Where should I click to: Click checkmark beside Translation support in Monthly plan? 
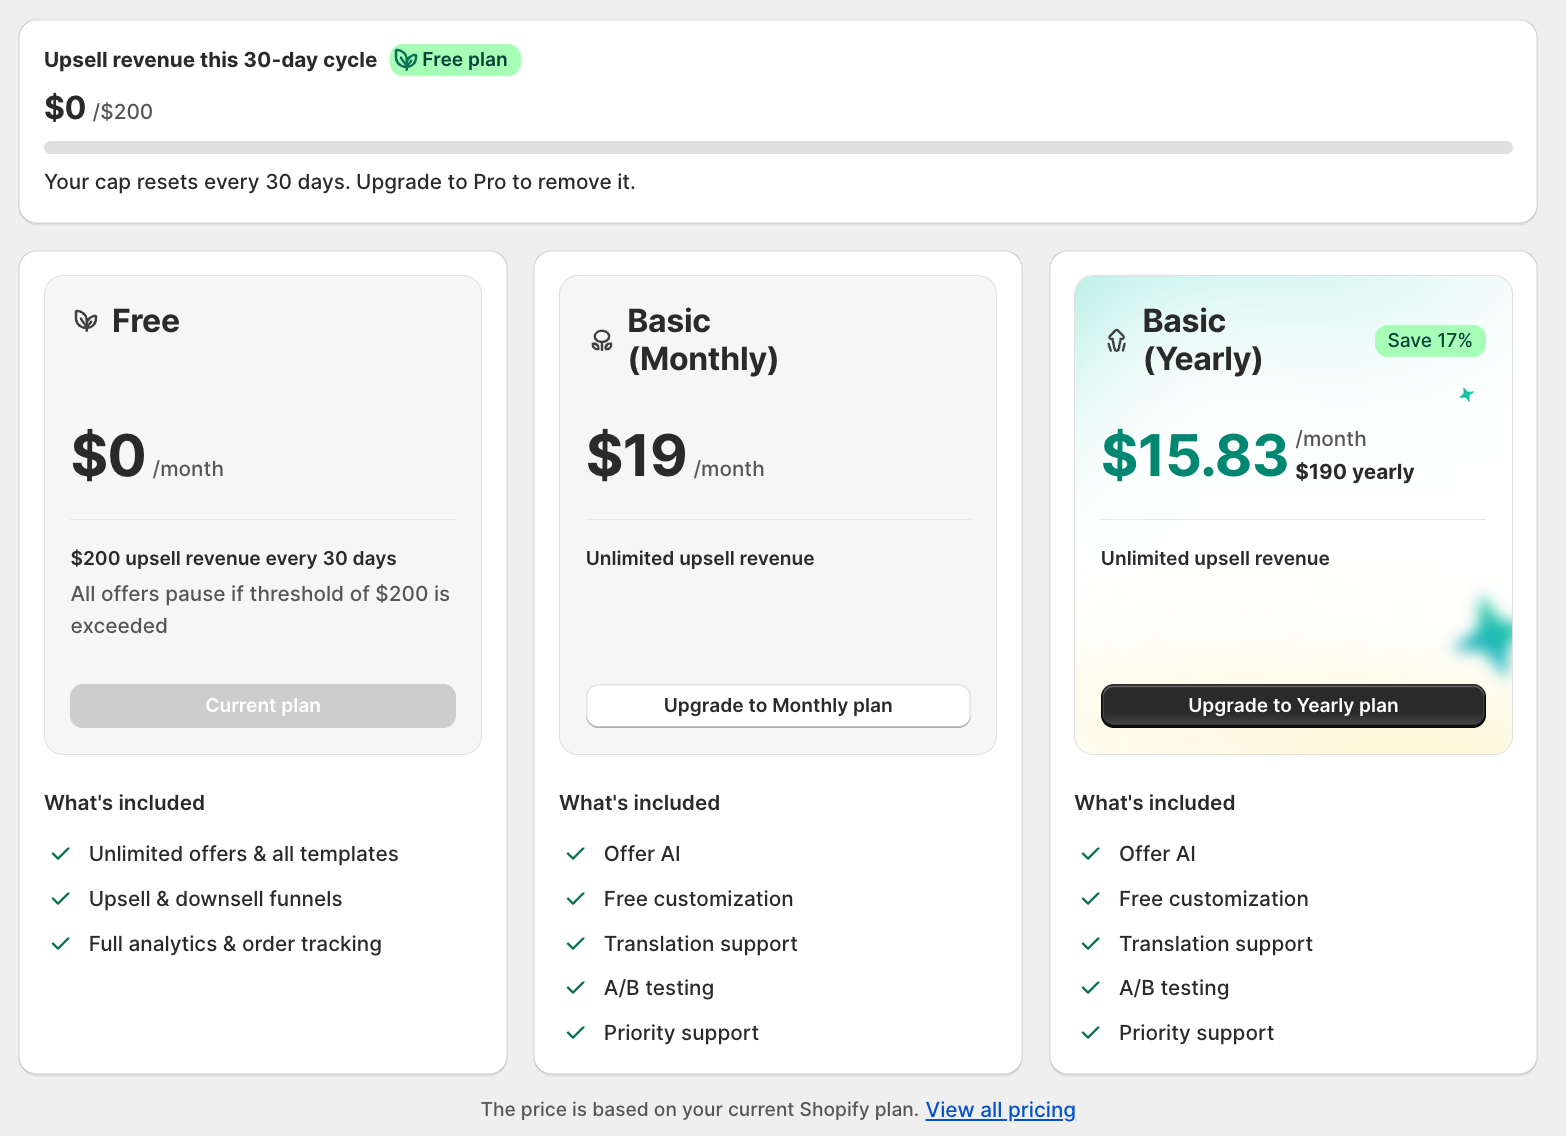(x=576, y=944)
